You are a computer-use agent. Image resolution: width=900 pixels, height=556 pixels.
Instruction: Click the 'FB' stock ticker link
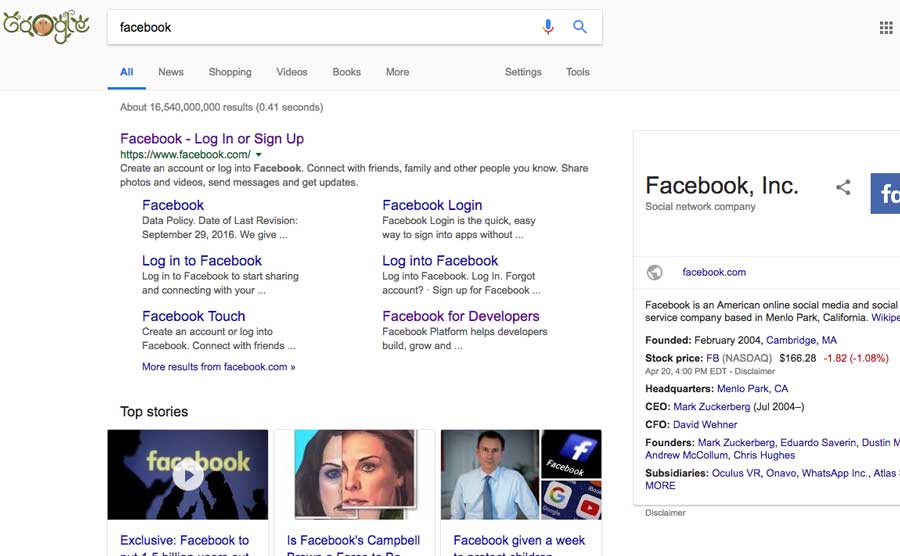tap(712, 358)
